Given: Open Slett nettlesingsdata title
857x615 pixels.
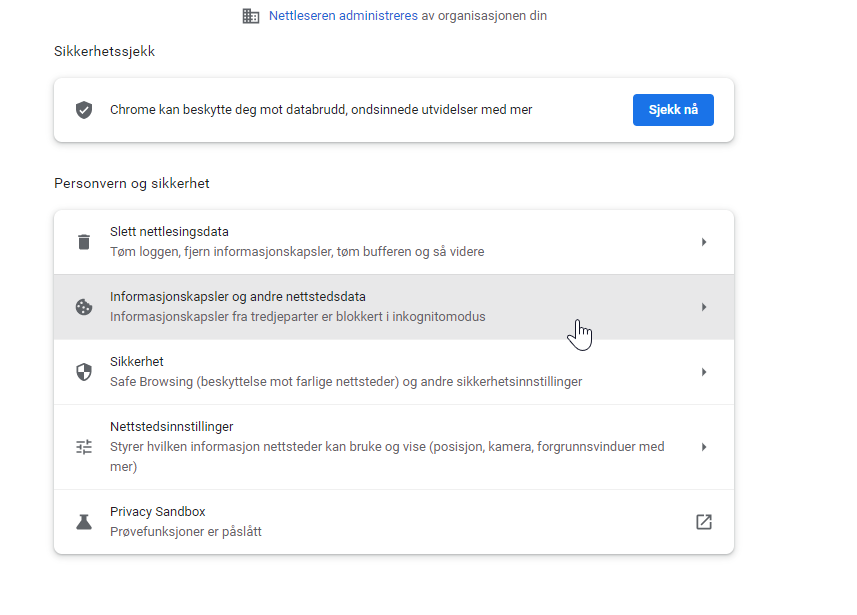Looking at the screenshot, I should pyautogui.click(x=169, y=232).
